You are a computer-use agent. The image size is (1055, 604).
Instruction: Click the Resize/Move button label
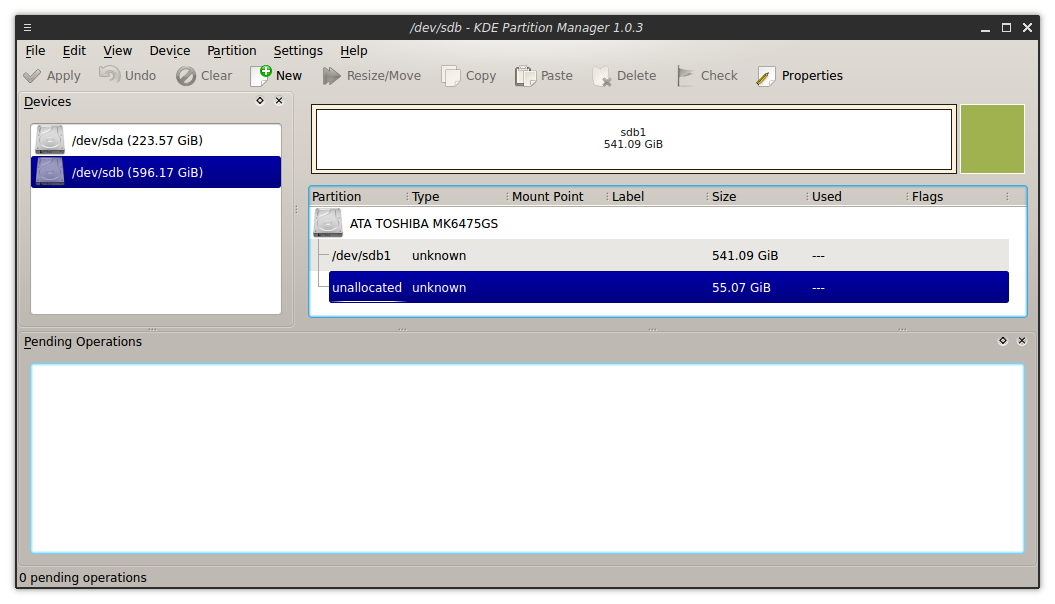pyautogui.click(x=384, y=76)
